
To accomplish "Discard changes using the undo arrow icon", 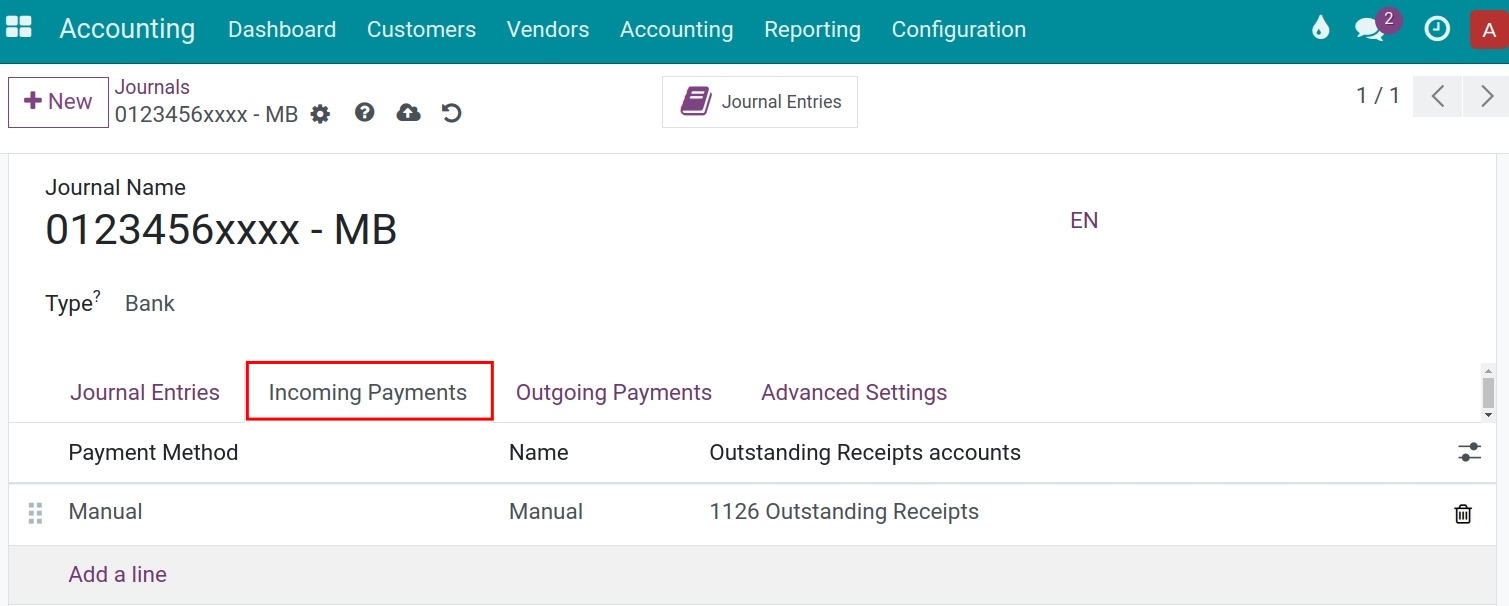I will [x=451, y=113].
